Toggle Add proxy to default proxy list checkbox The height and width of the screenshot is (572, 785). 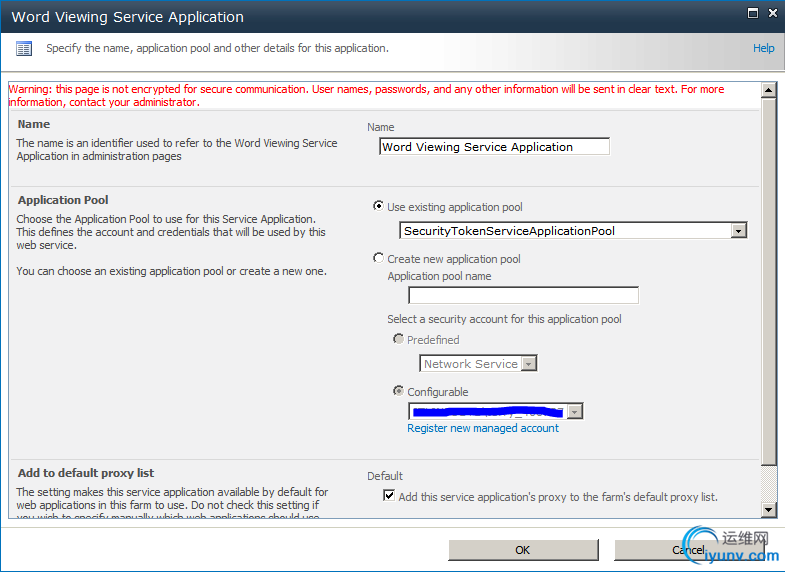388,495
